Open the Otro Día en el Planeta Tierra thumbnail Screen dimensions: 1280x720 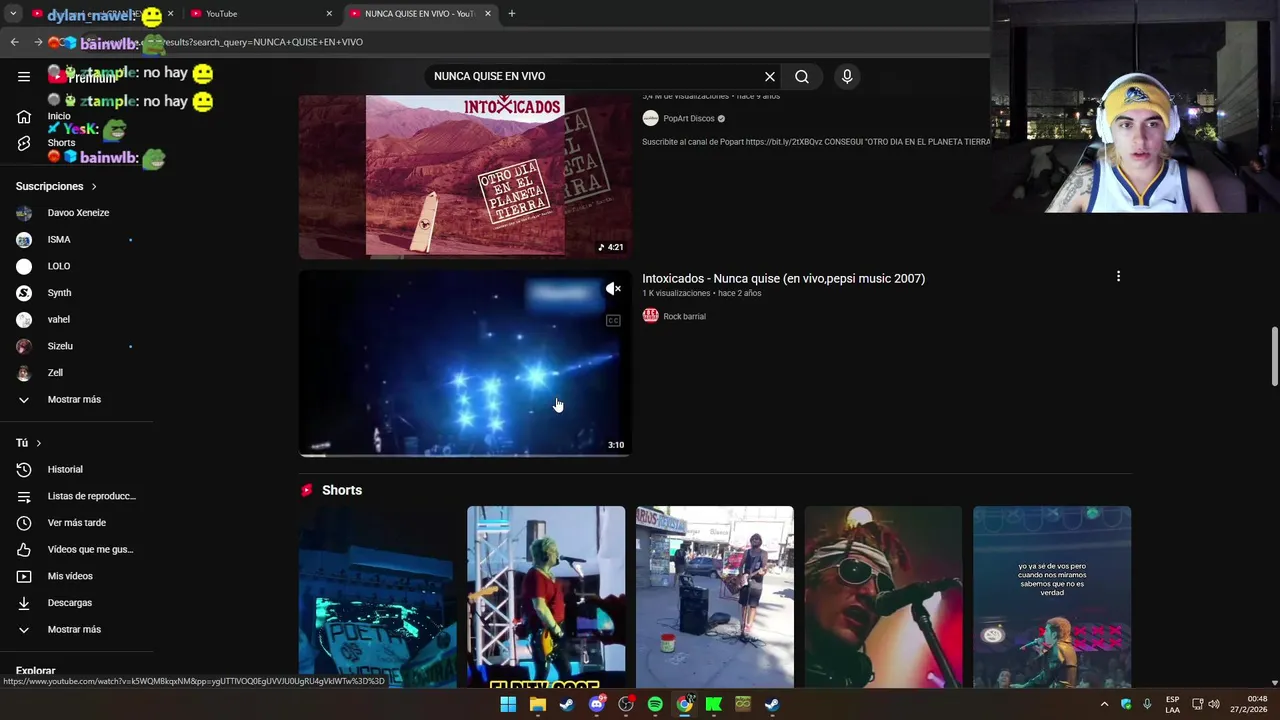click(465, 176)
